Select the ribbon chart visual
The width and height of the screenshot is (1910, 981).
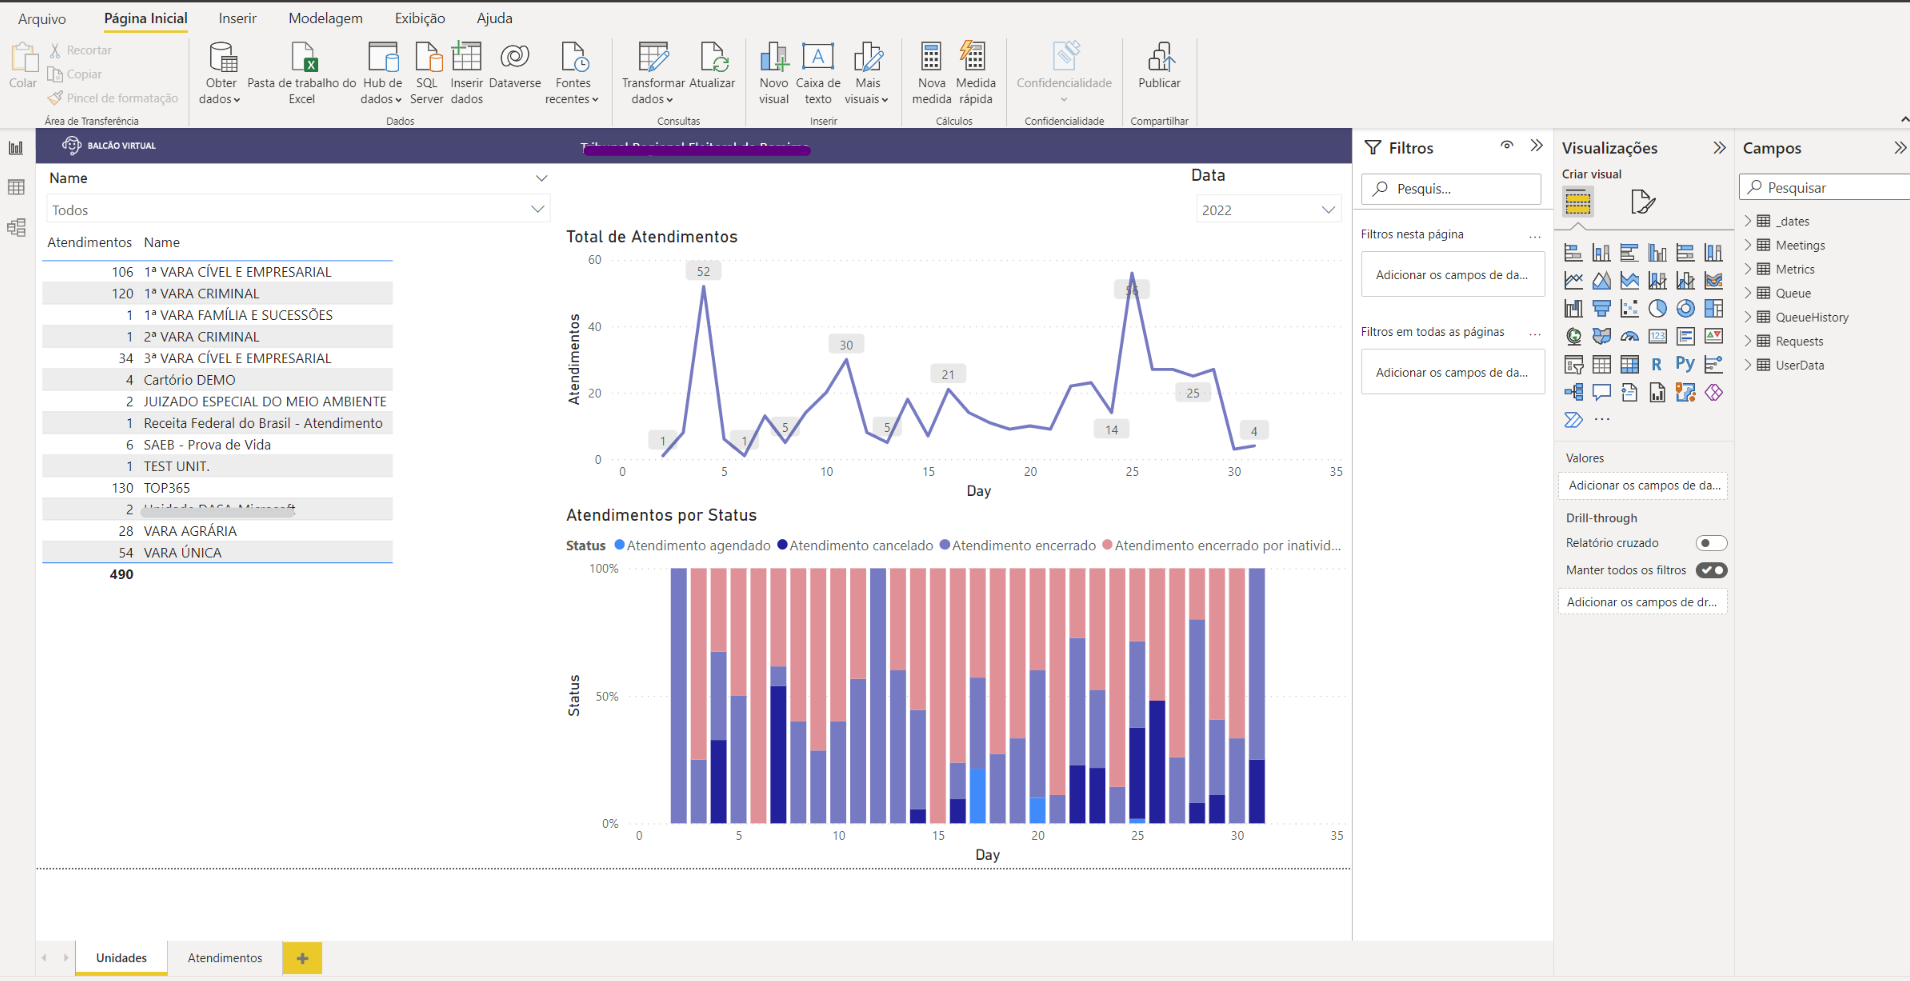coord(1714,280)
